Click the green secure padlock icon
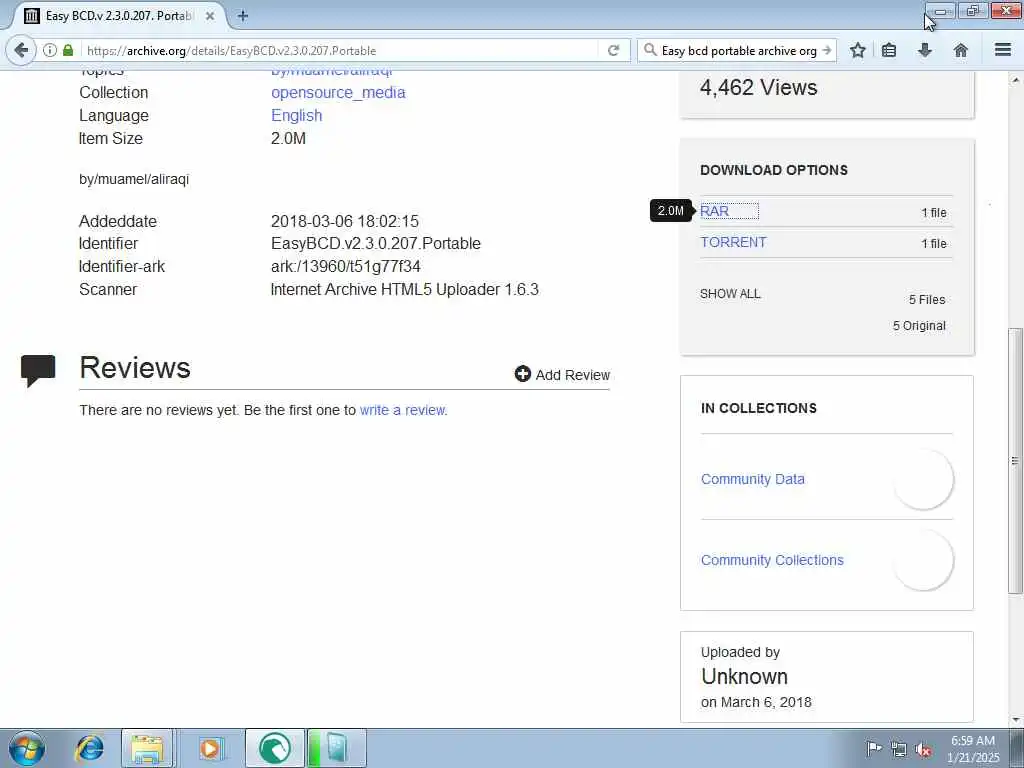The height and width of the screenshot is (768, 1024). [x=68, y=50]
